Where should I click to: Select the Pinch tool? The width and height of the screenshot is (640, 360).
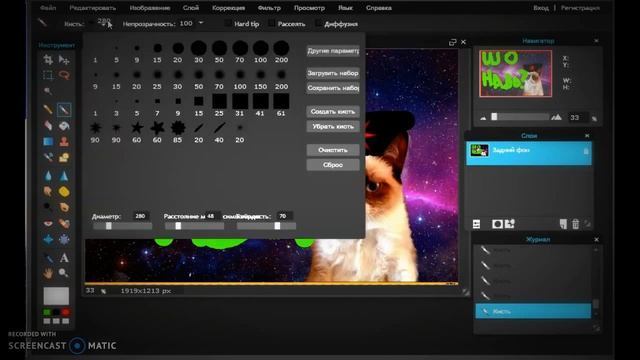point(64,239)
